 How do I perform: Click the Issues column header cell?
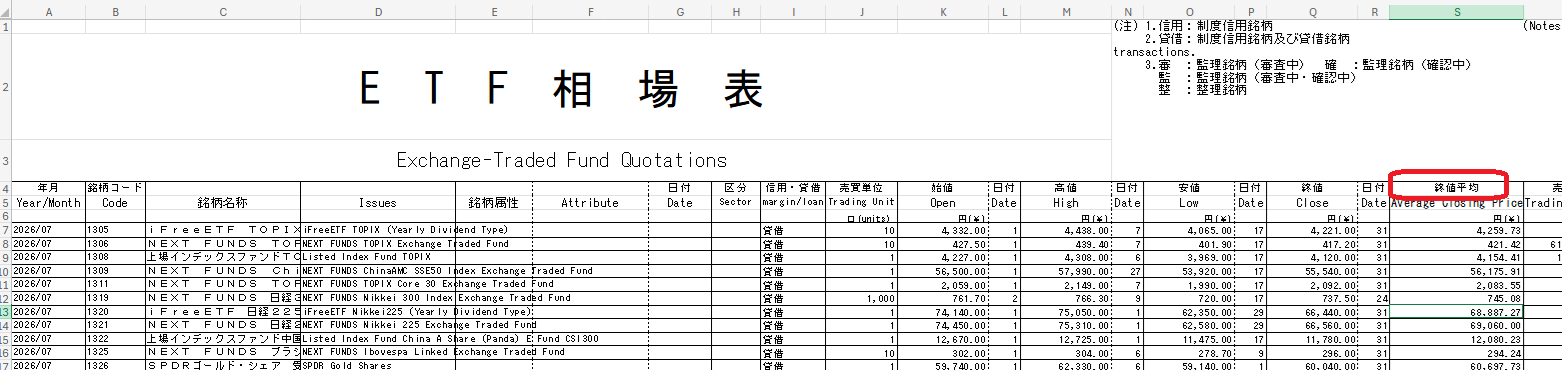[377, 202]
